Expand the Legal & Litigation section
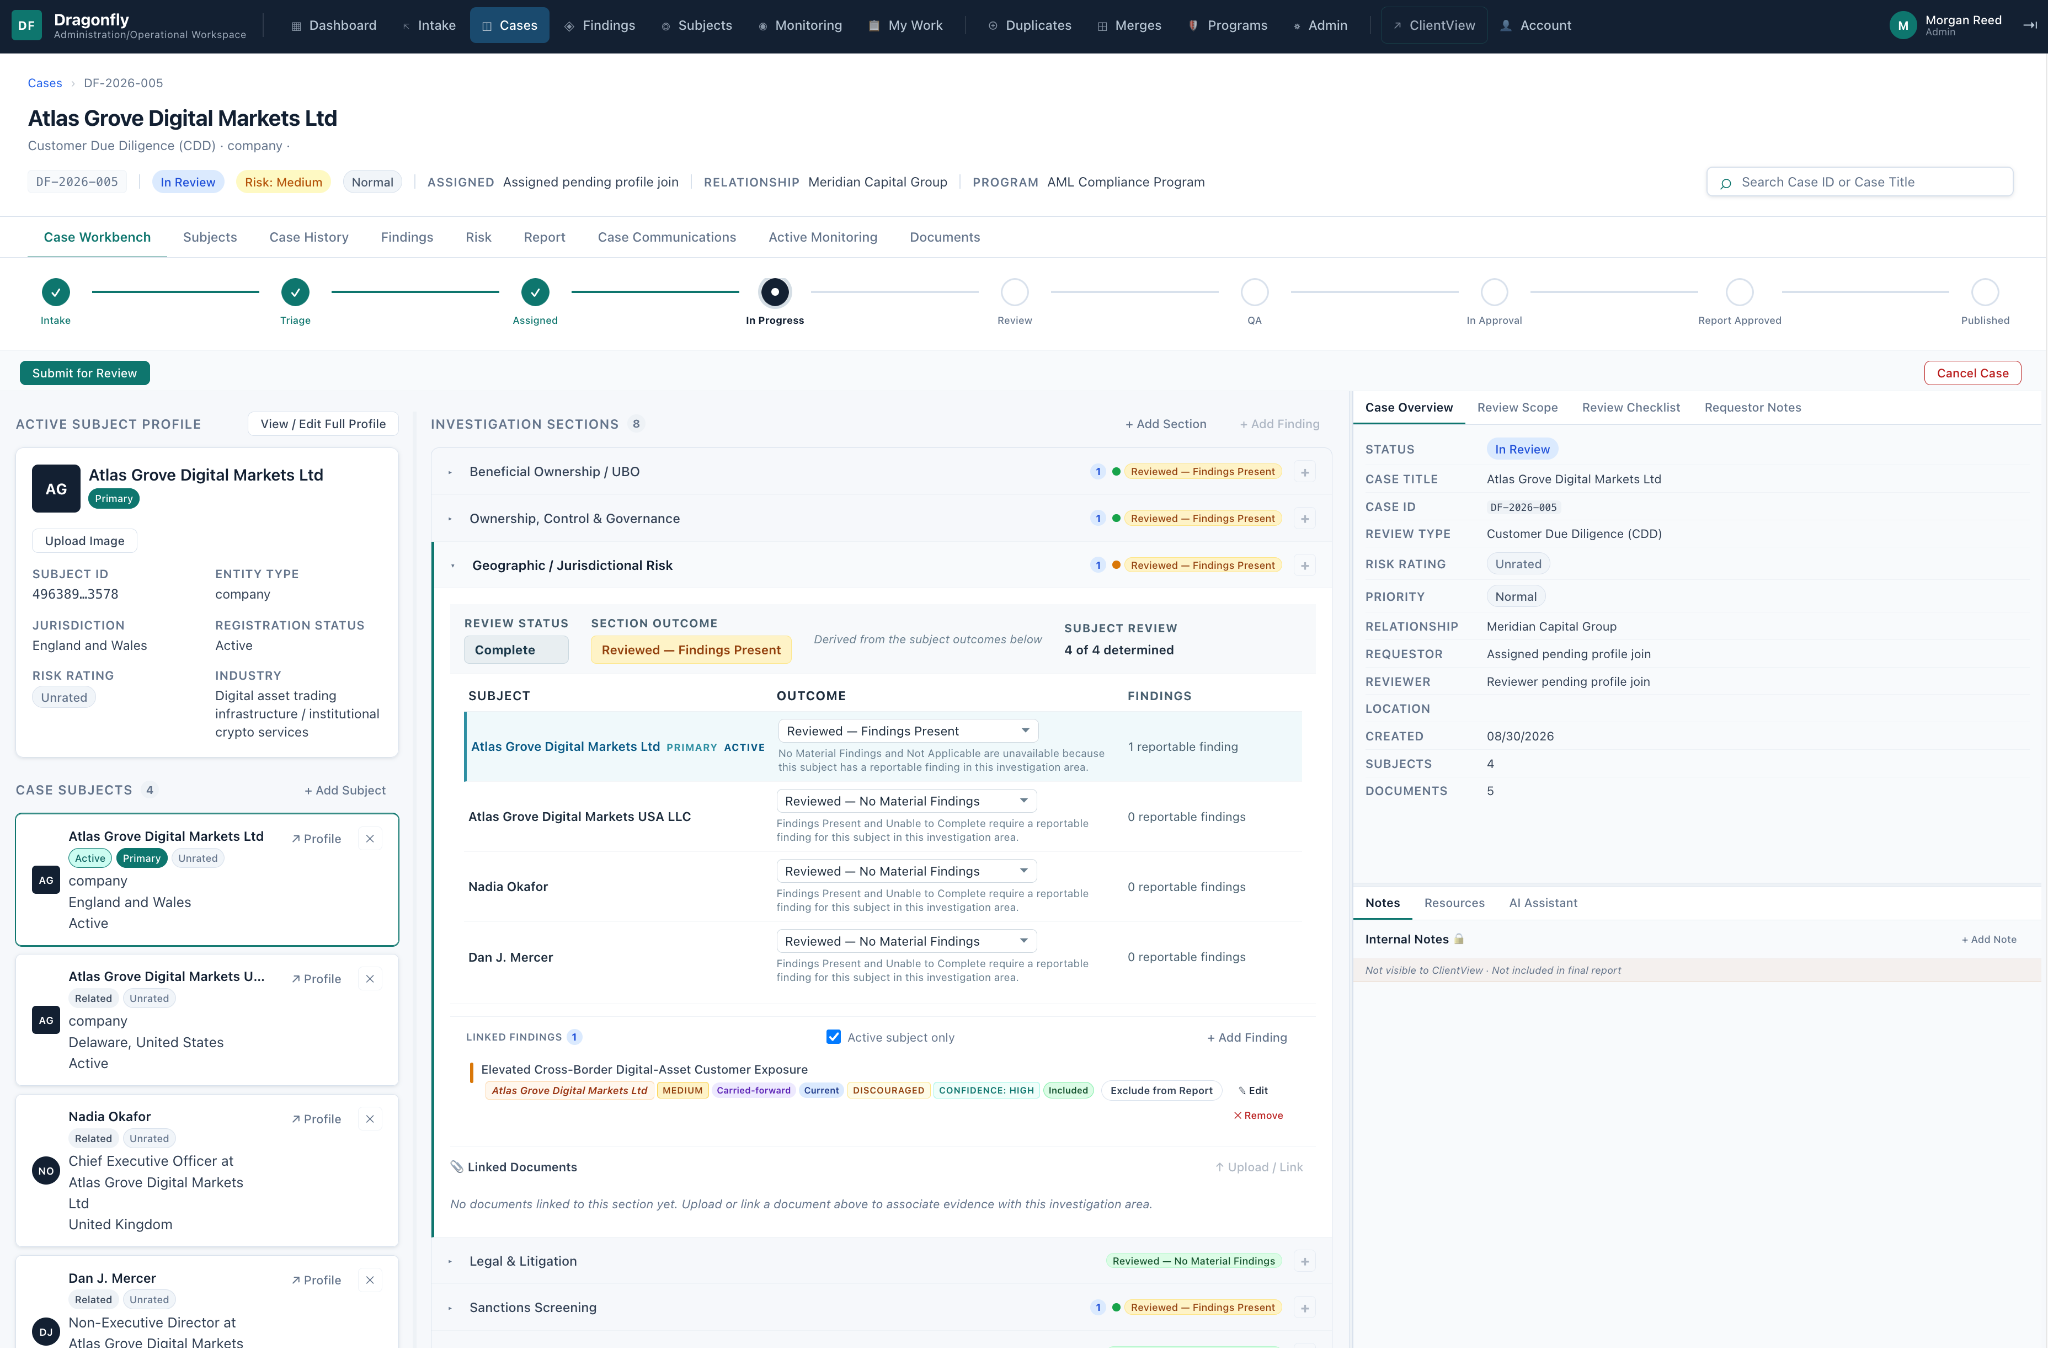The width and height of the screenshot is (2048, 1348). pos(450,1262)
